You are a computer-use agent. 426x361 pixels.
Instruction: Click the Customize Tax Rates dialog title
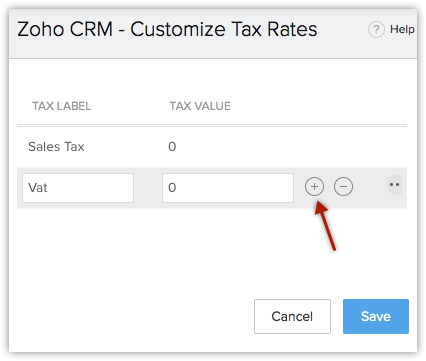tap(167, 29)
